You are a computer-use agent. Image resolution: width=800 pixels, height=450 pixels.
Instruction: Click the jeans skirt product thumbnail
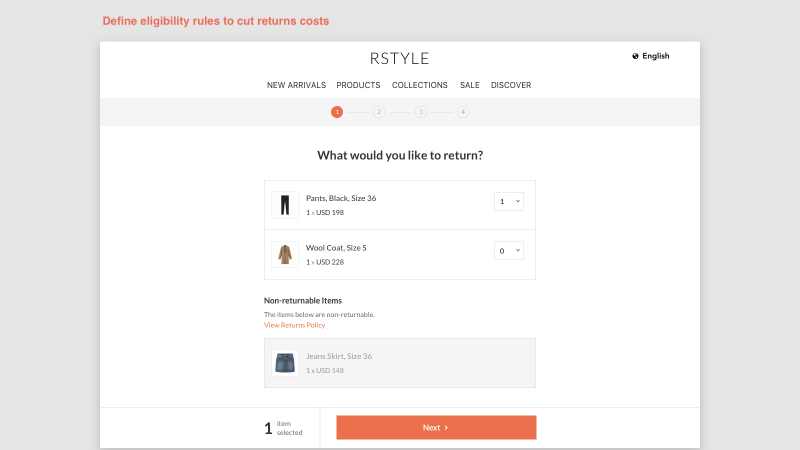click(285, 363)
